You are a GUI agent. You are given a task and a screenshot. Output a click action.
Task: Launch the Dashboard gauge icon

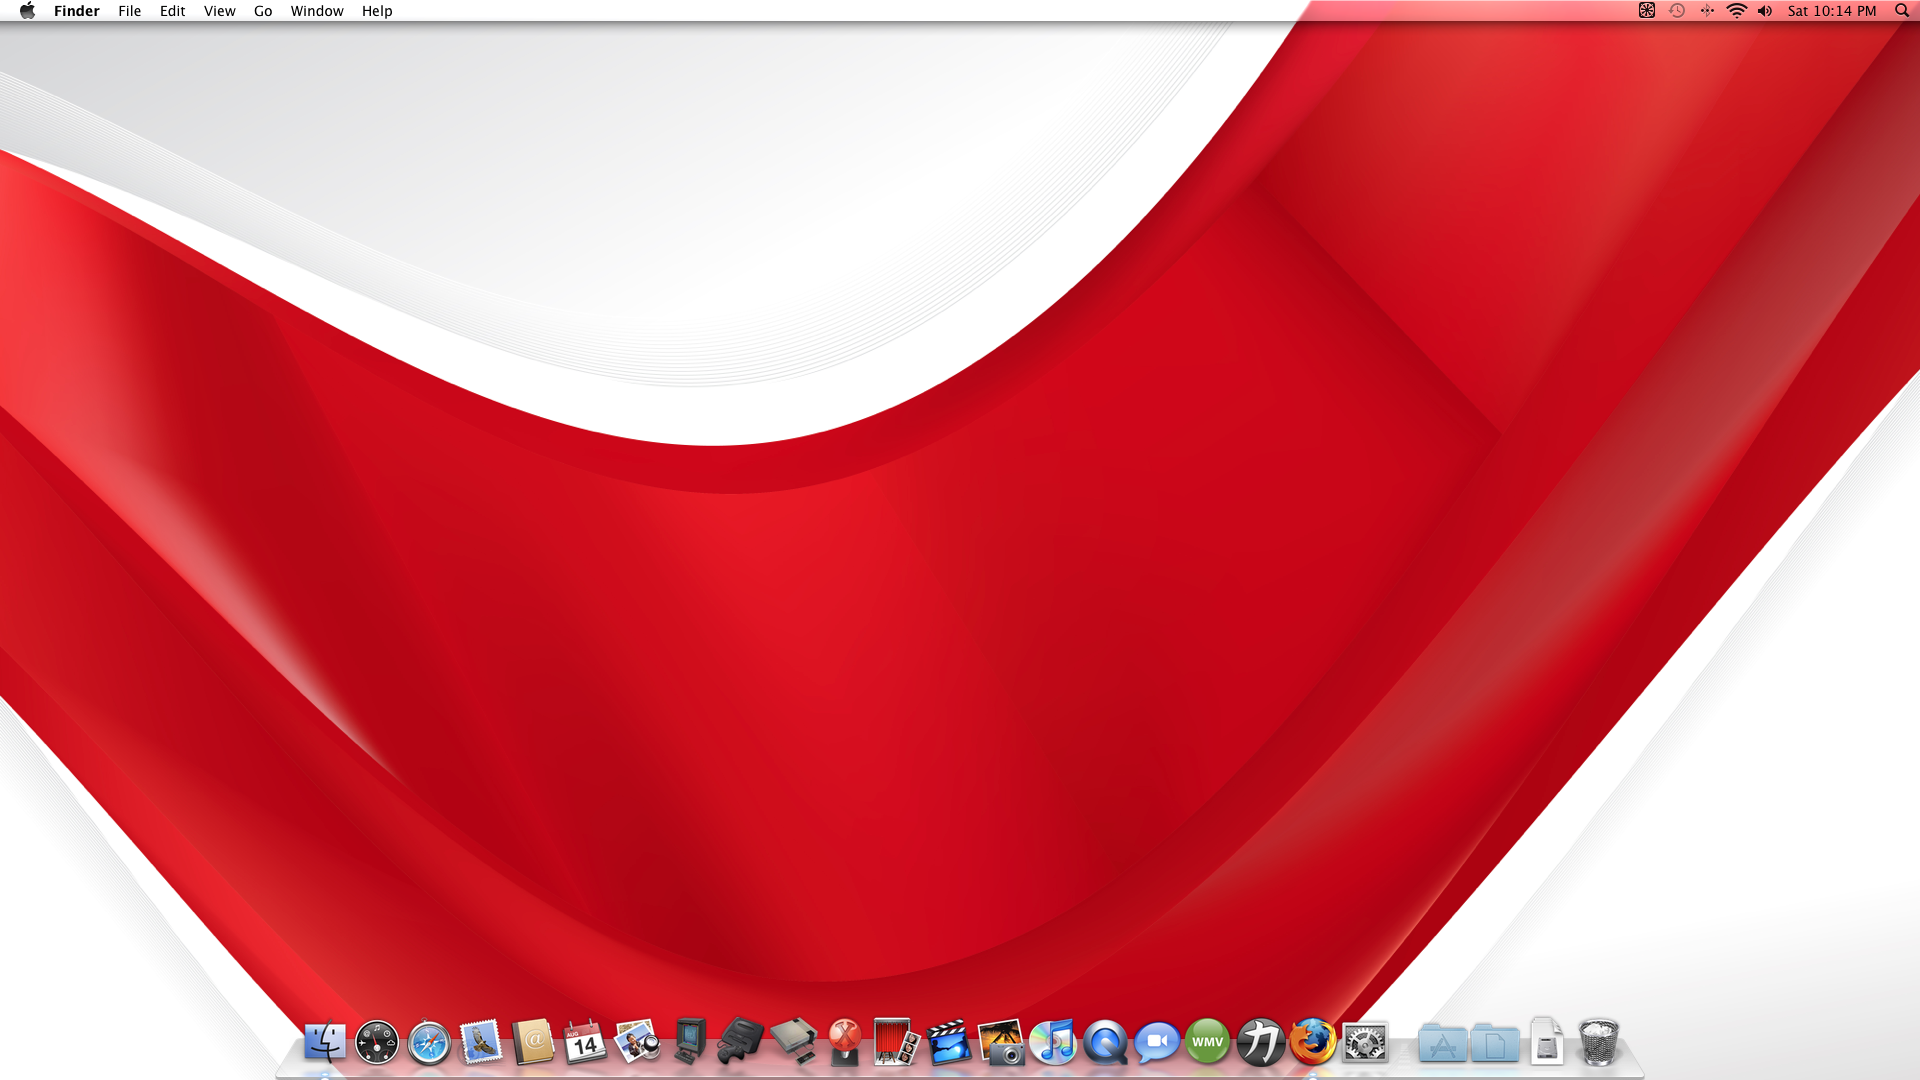(377, 1043)
